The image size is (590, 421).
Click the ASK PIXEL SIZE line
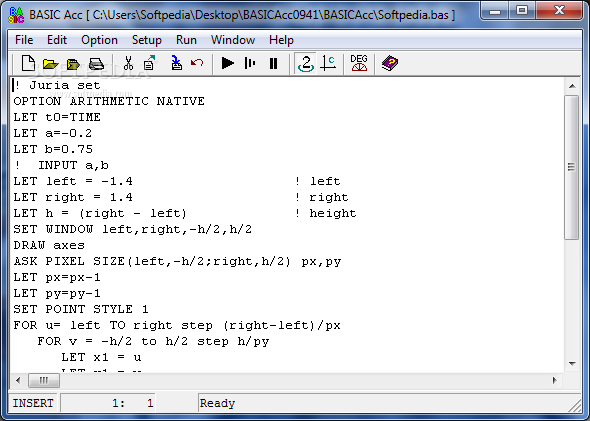point(177,261)
